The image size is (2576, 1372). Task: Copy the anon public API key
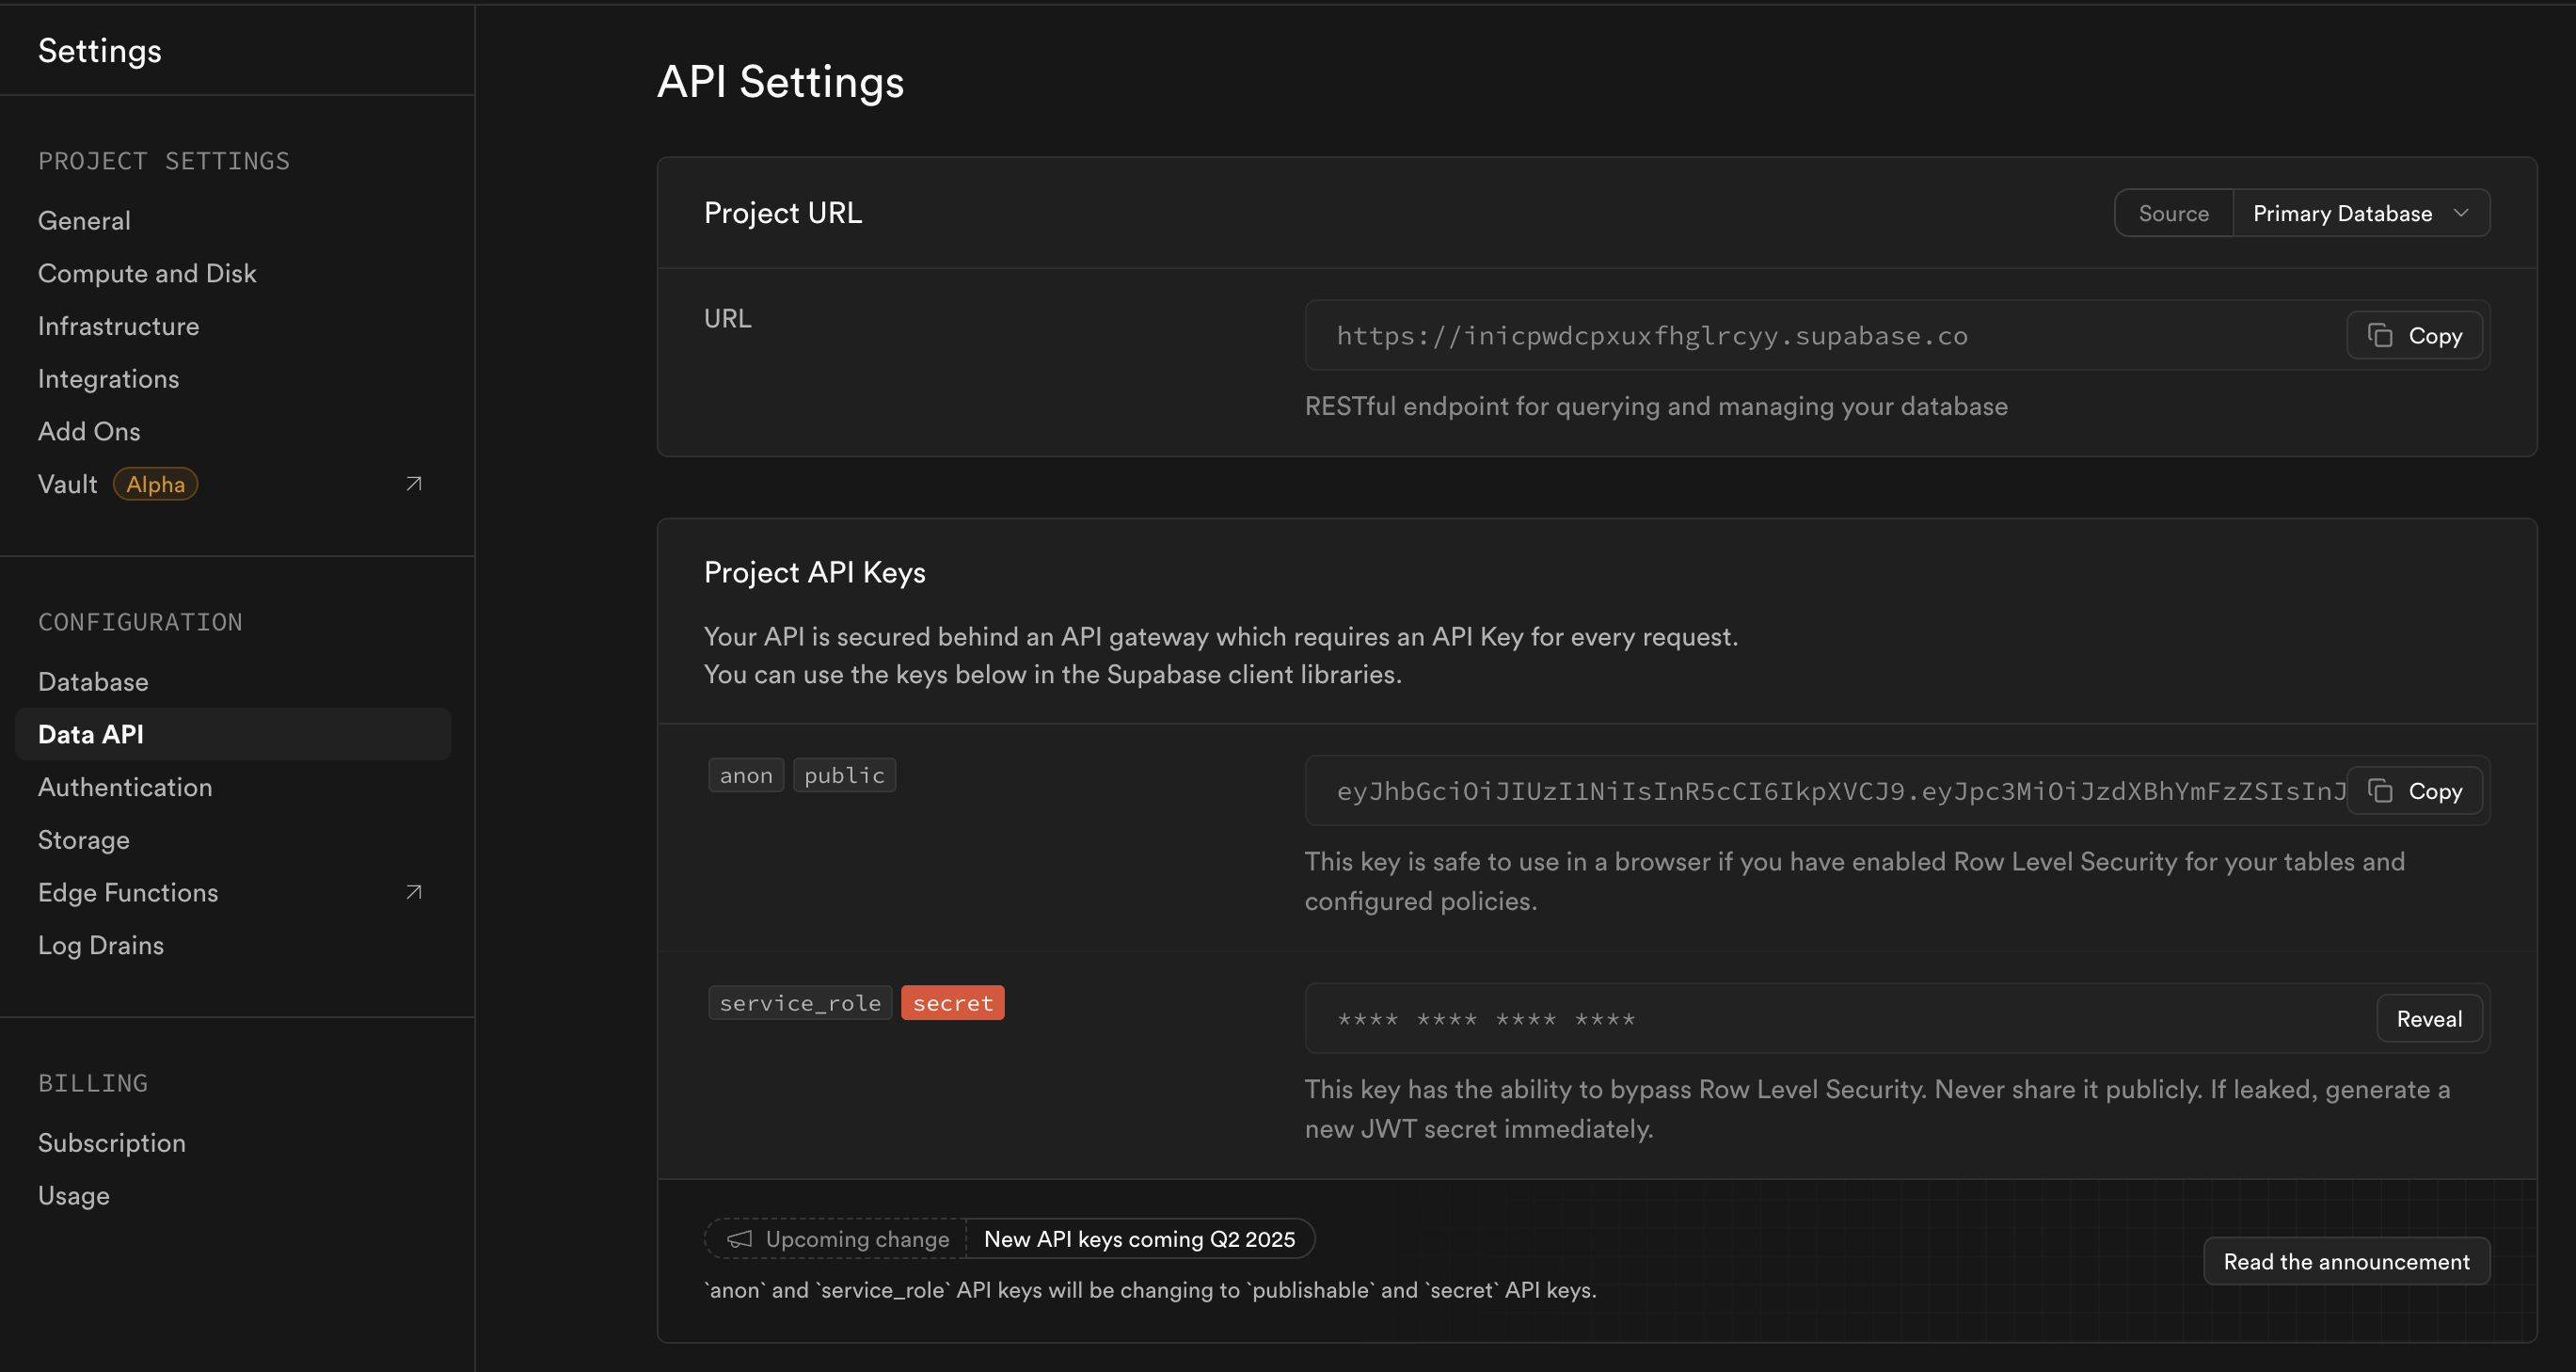point(2415,791)
